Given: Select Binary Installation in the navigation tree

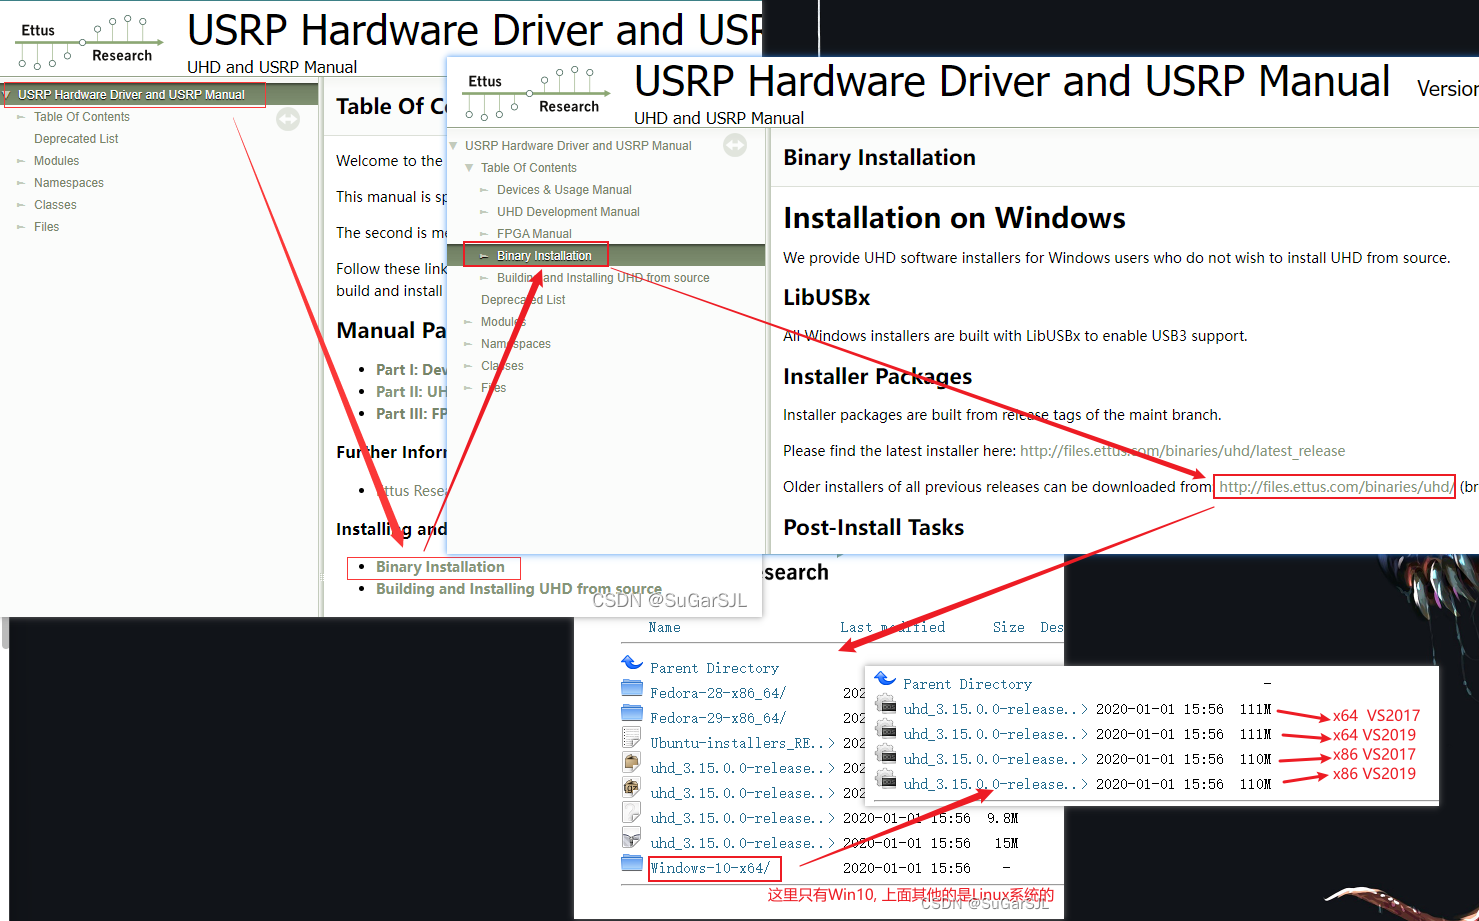Looking at the screenshot, I should (x=544, y=256).
